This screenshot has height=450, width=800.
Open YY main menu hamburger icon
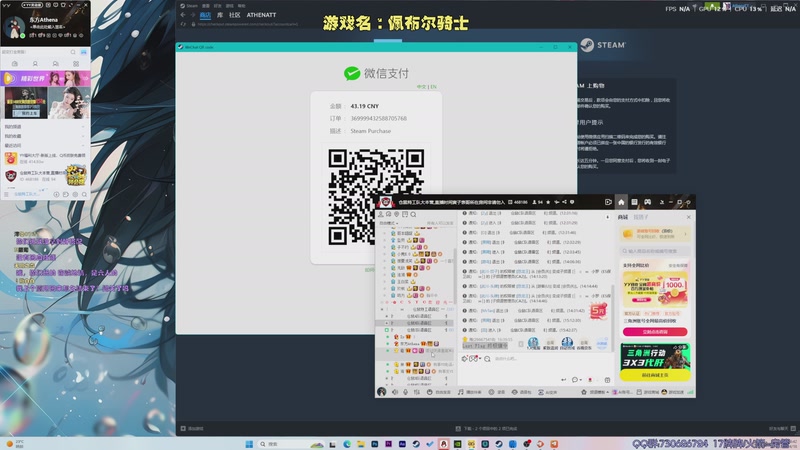[6, 194]
